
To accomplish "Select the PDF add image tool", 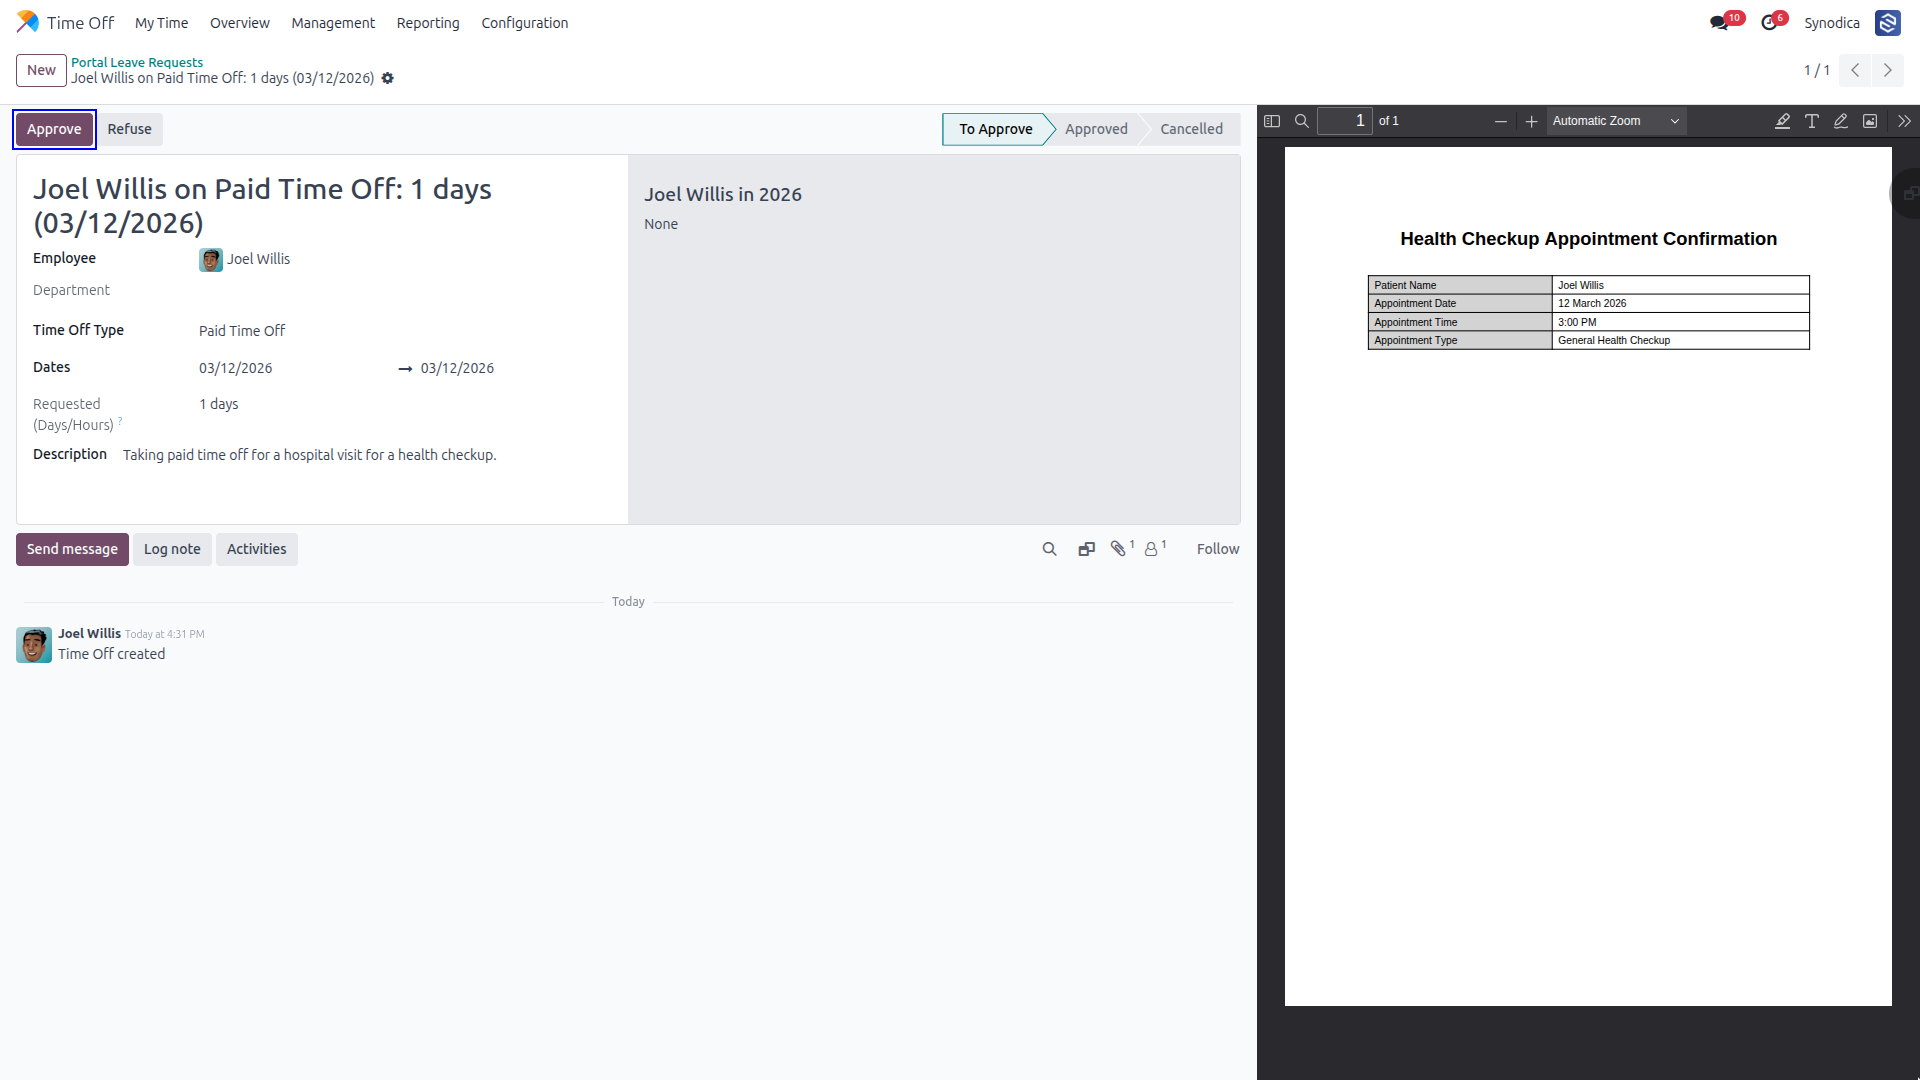I will coord(1870,121).
